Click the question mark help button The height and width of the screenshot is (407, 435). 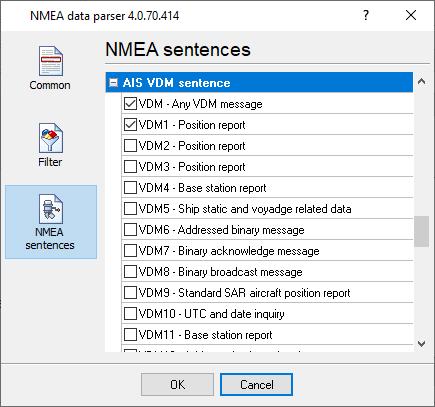(x=366, y=15)
